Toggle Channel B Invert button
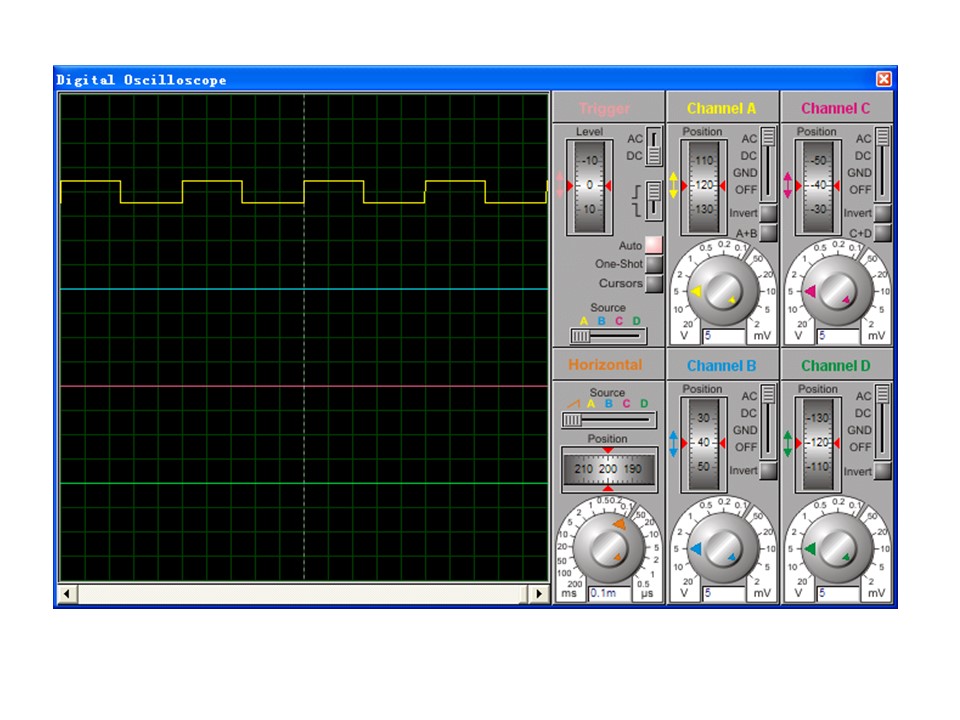The width and height of the screenshot is (960, 720). click(x=768, y=471)
